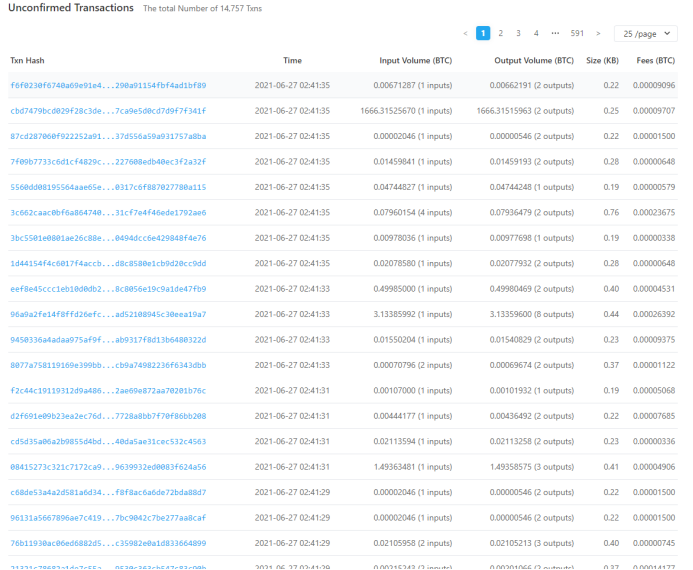Select page 3 in pagination
This screenshot has height=570, width=693.
pos(518,33)
